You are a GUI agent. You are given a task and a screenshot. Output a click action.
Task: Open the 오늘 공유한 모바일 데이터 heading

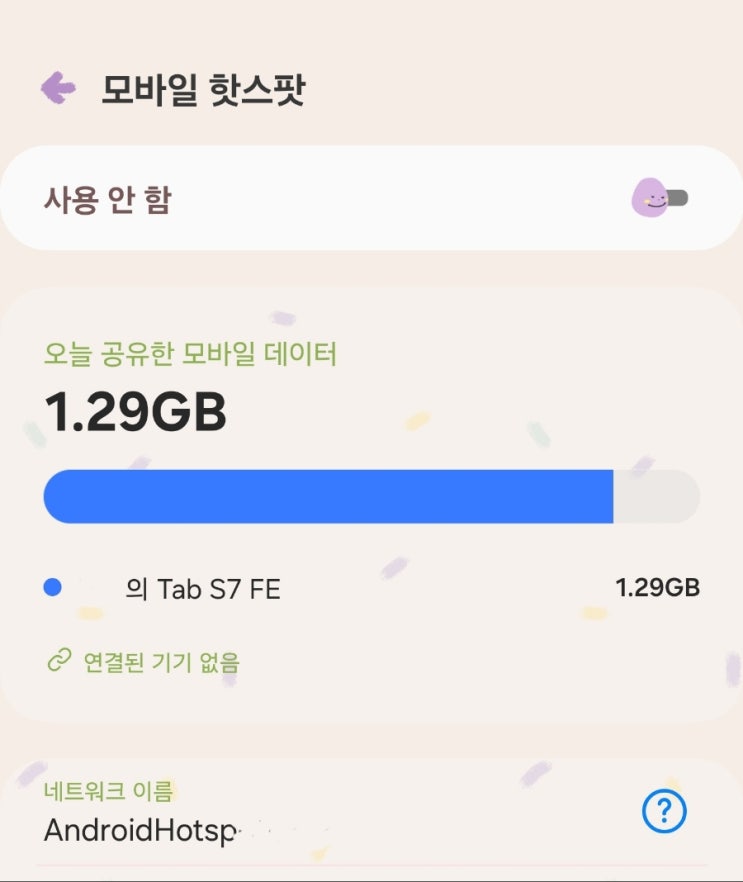(191, 353)
